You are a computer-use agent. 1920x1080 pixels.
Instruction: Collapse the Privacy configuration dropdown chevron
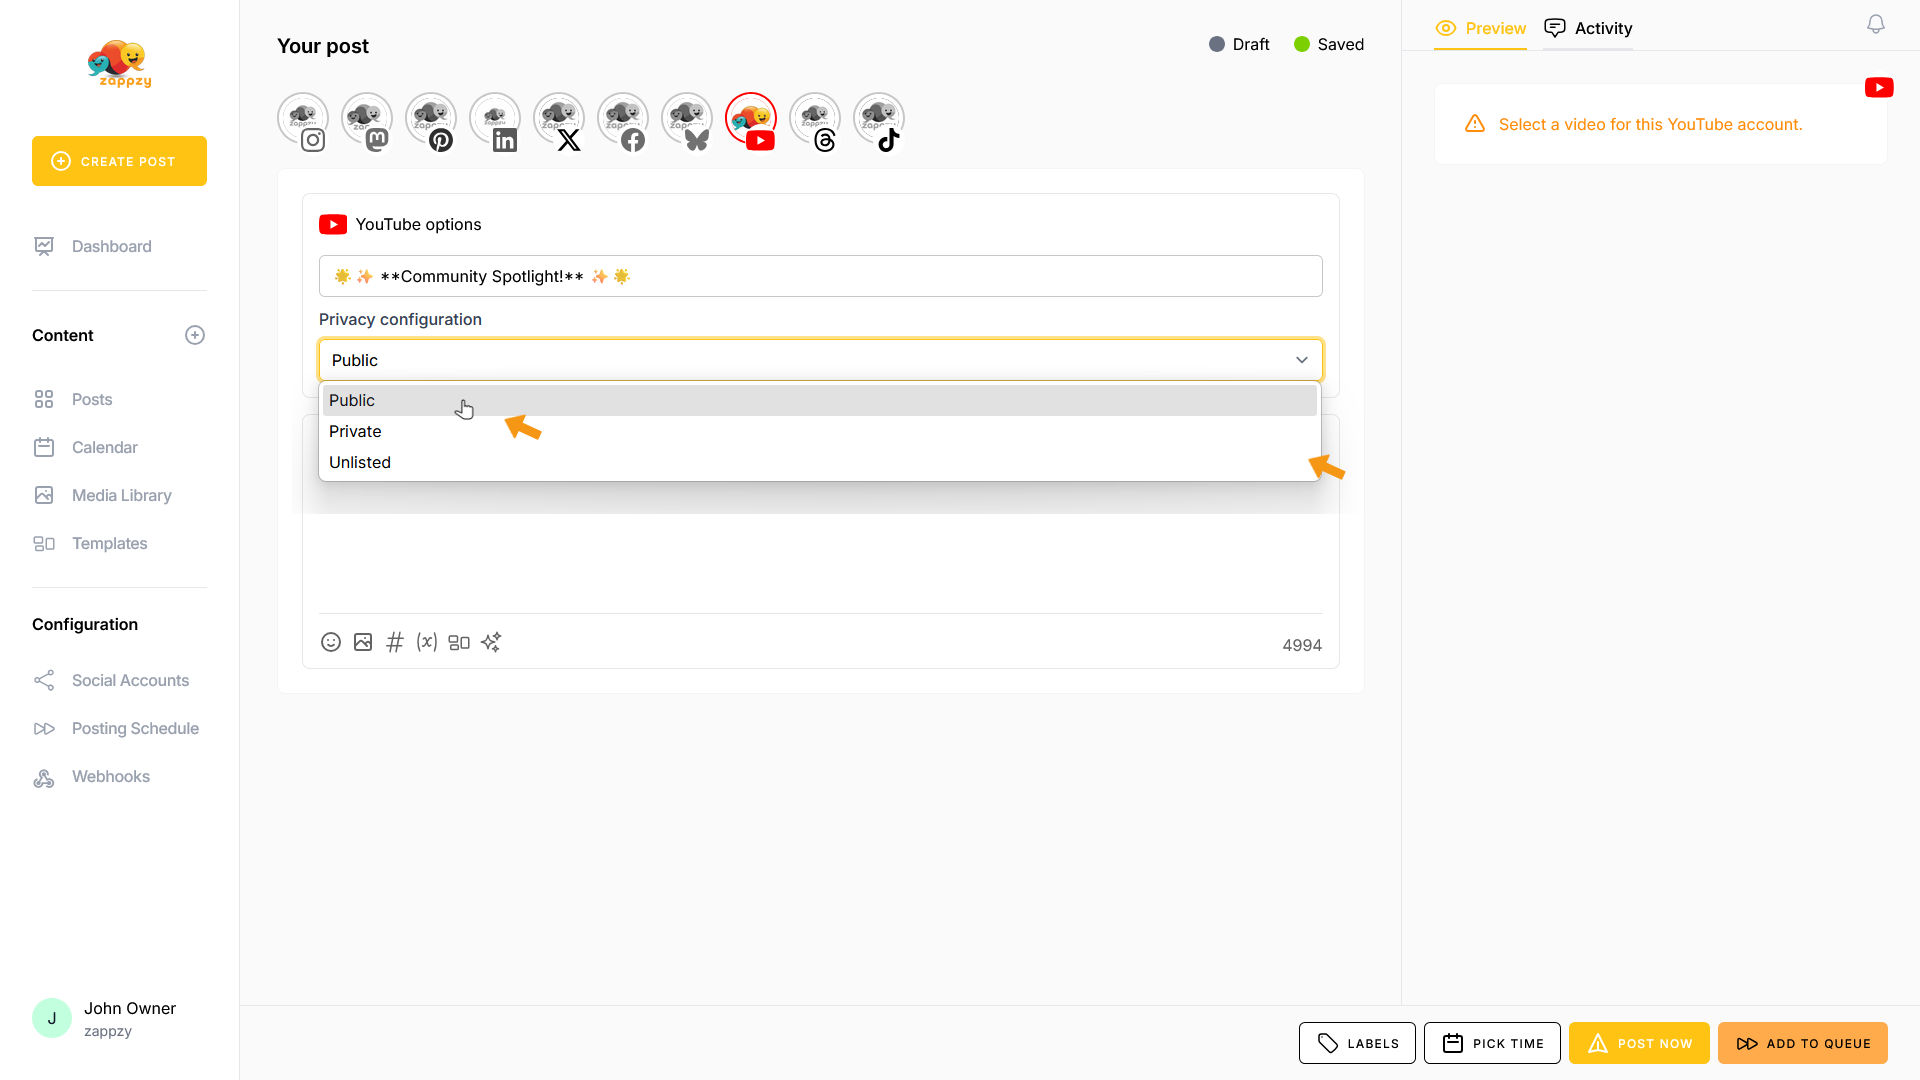pyautogui.click(x=1302, y=360)
